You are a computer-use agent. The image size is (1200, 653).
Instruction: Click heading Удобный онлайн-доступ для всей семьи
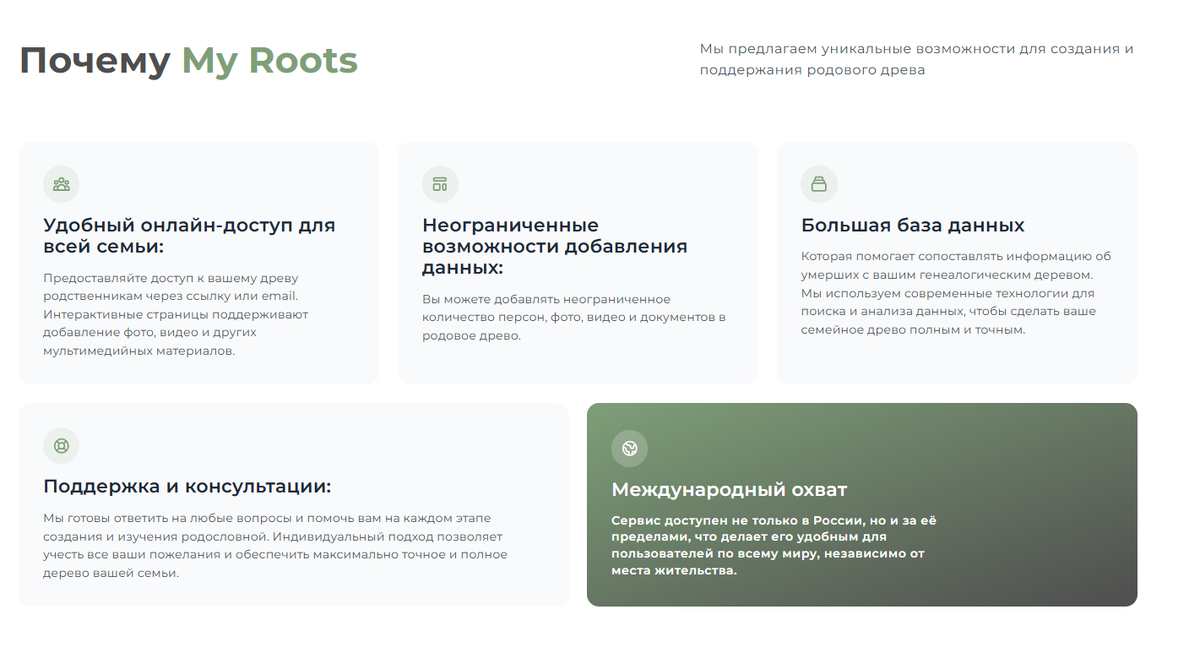click(190, 236)
